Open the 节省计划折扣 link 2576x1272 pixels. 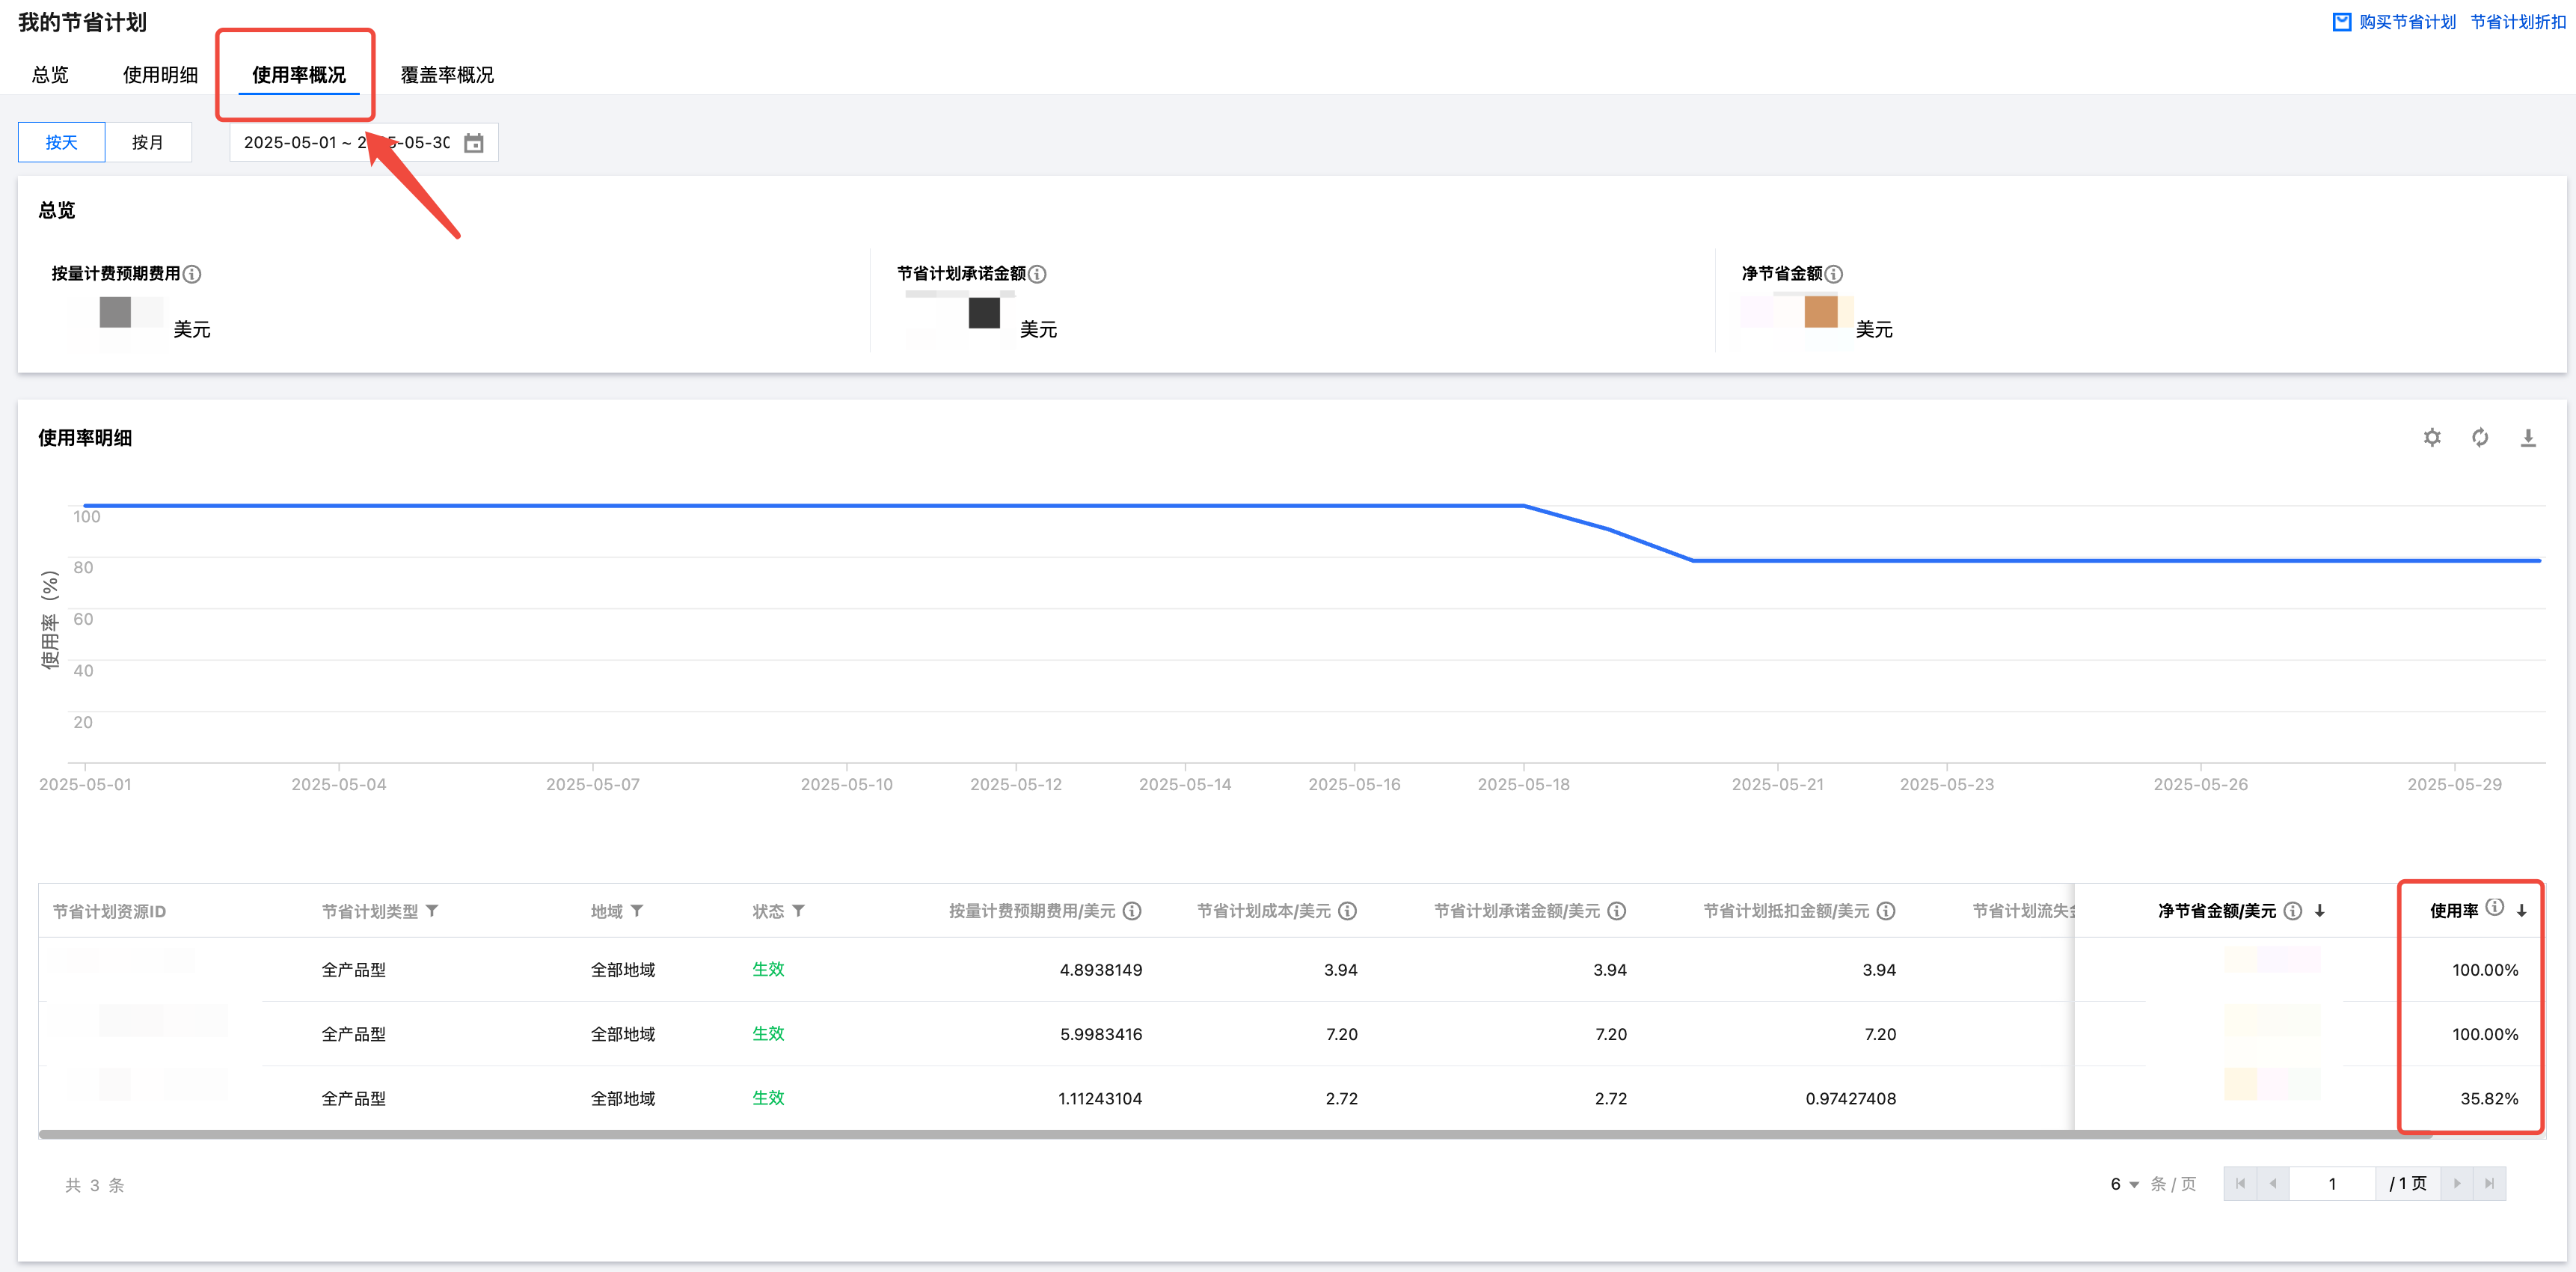point(2517,22)
